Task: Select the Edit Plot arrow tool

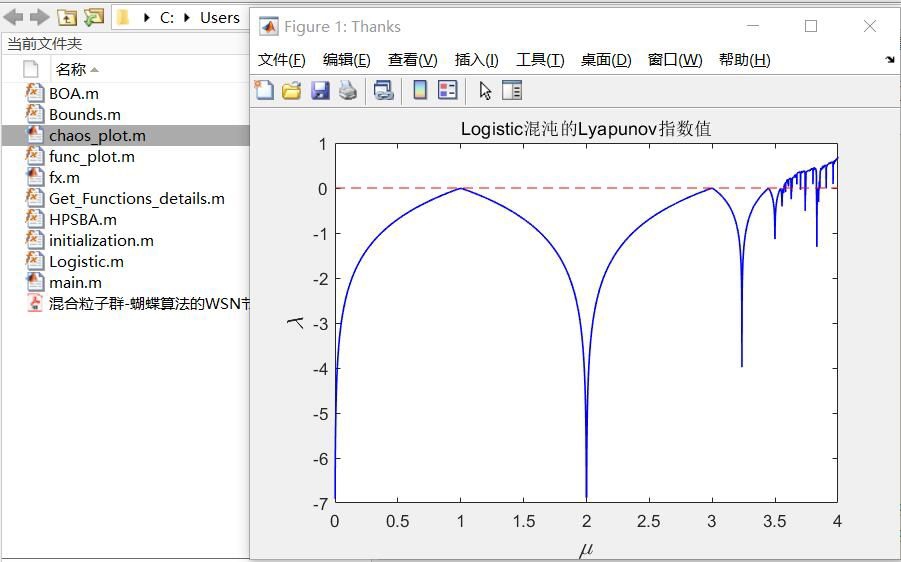Action: (x=485, y=91)
